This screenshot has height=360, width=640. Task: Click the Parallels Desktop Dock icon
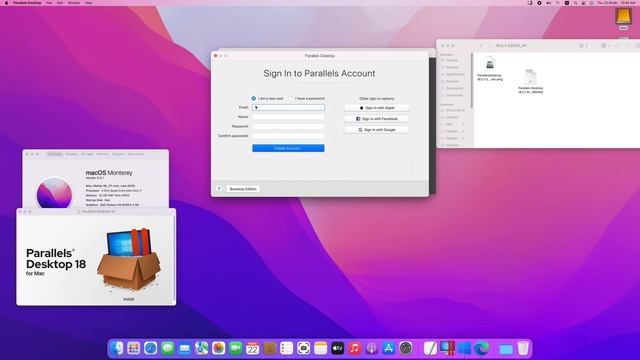click(x=447, y=348)
